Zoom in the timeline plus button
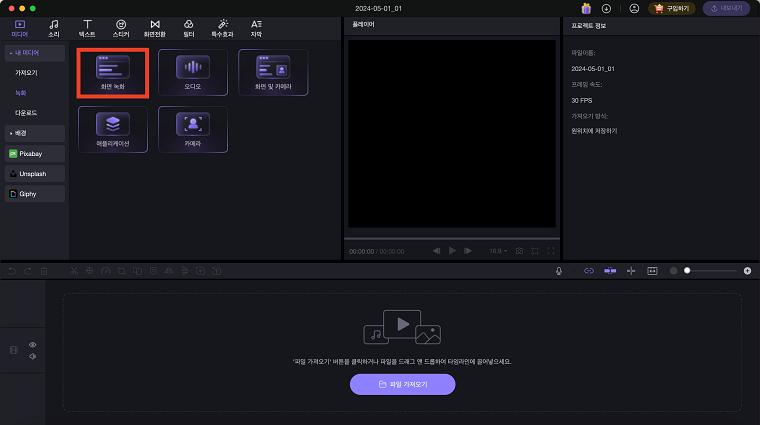The image size is (760, 425). 747,271
